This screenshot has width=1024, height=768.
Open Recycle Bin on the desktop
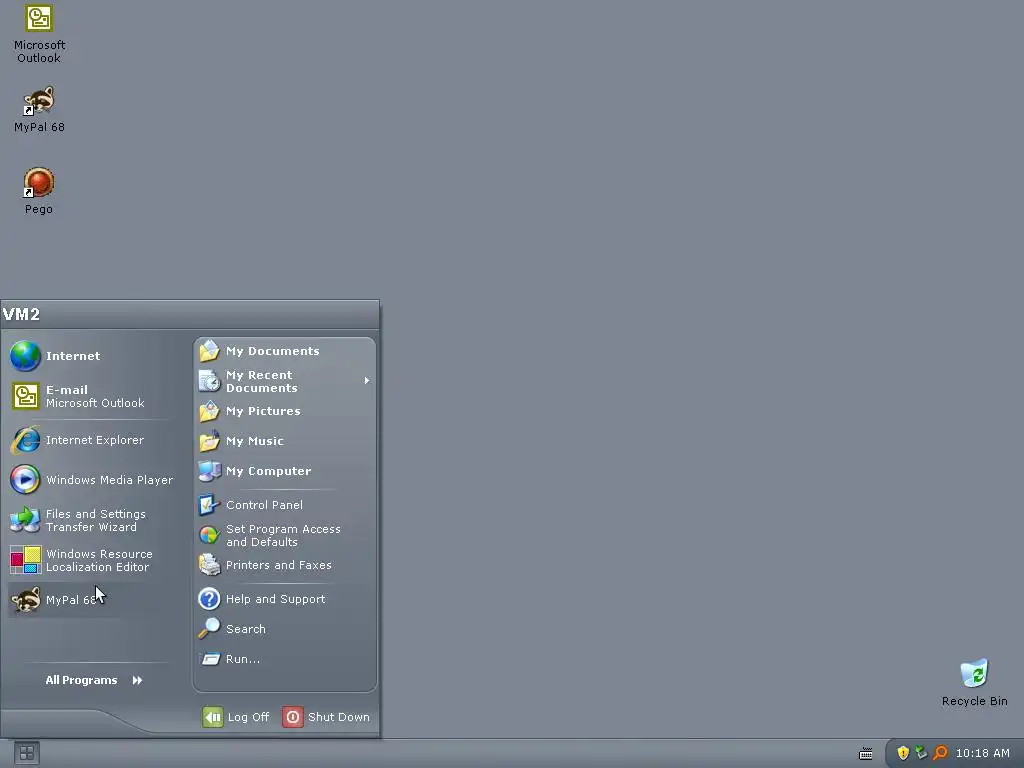click(974, 683)
